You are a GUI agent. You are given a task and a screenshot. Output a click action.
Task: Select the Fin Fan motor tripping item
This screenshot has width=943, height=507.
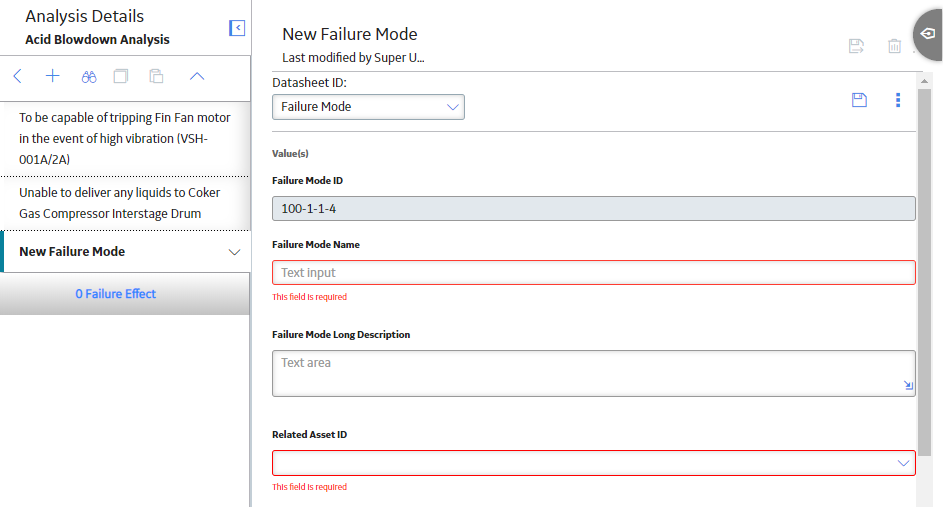pos(125,138)
